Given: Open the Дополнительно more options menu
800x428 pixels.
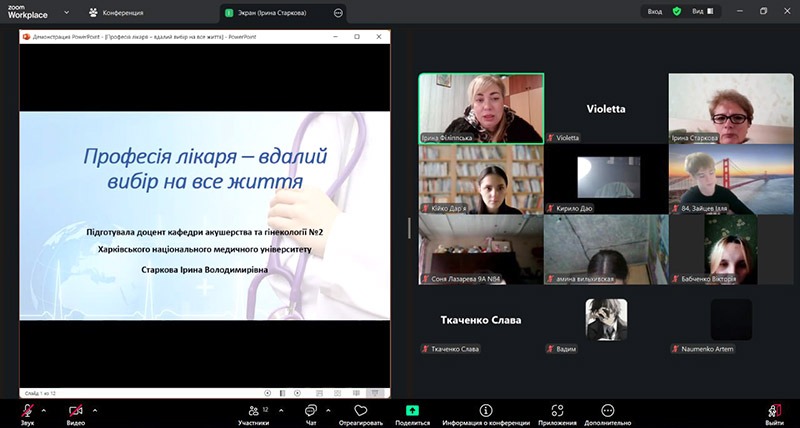Looking at the screenshot, I should [608, 413].
